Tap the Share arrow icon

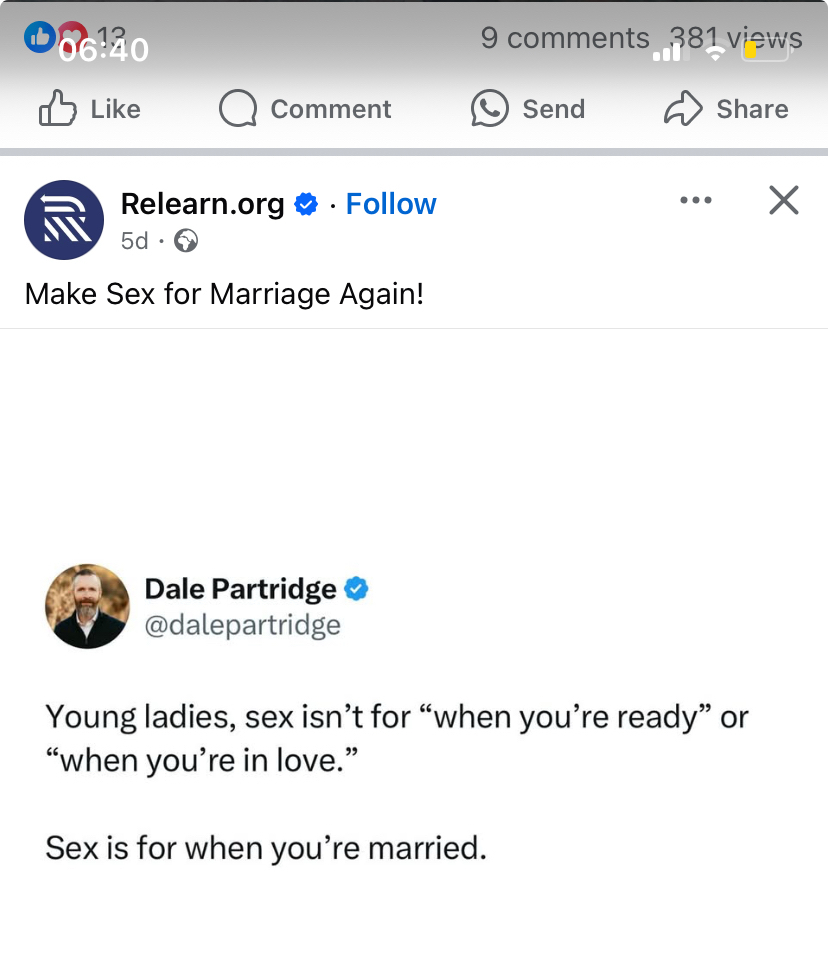click(x=683, y=108)
